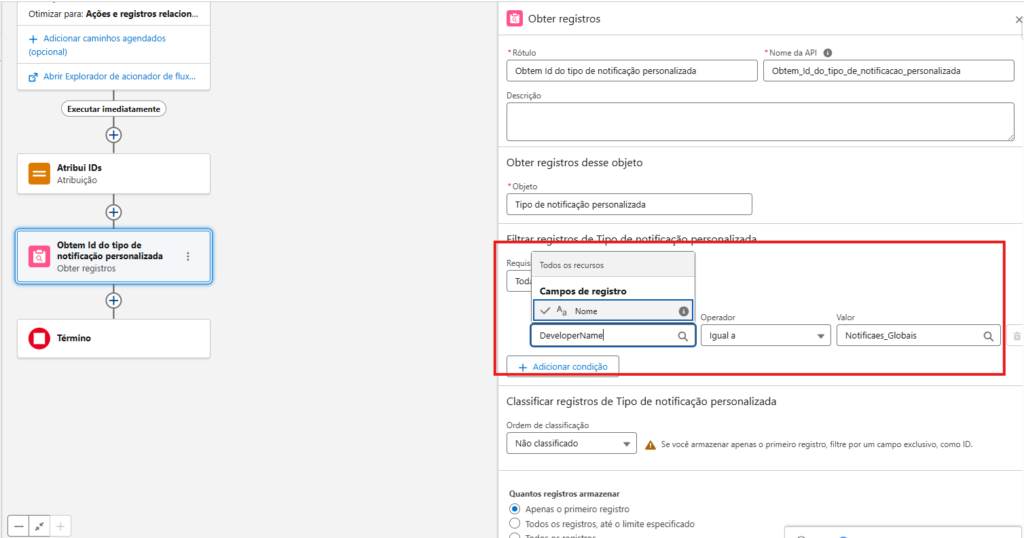1024x538 pixels.
Task: Click into the Descrição text area
Action: (759, 121)
